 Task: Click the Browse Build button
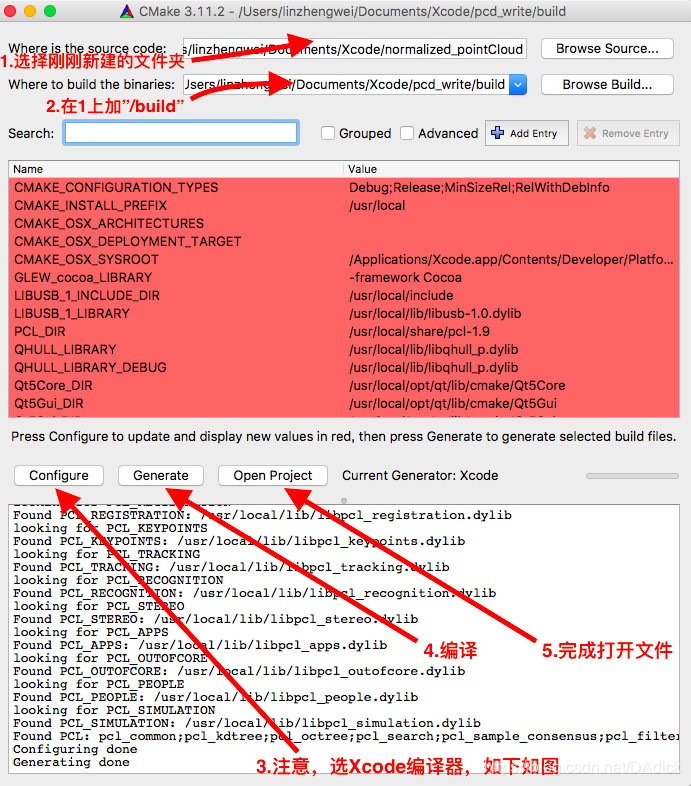607,84
